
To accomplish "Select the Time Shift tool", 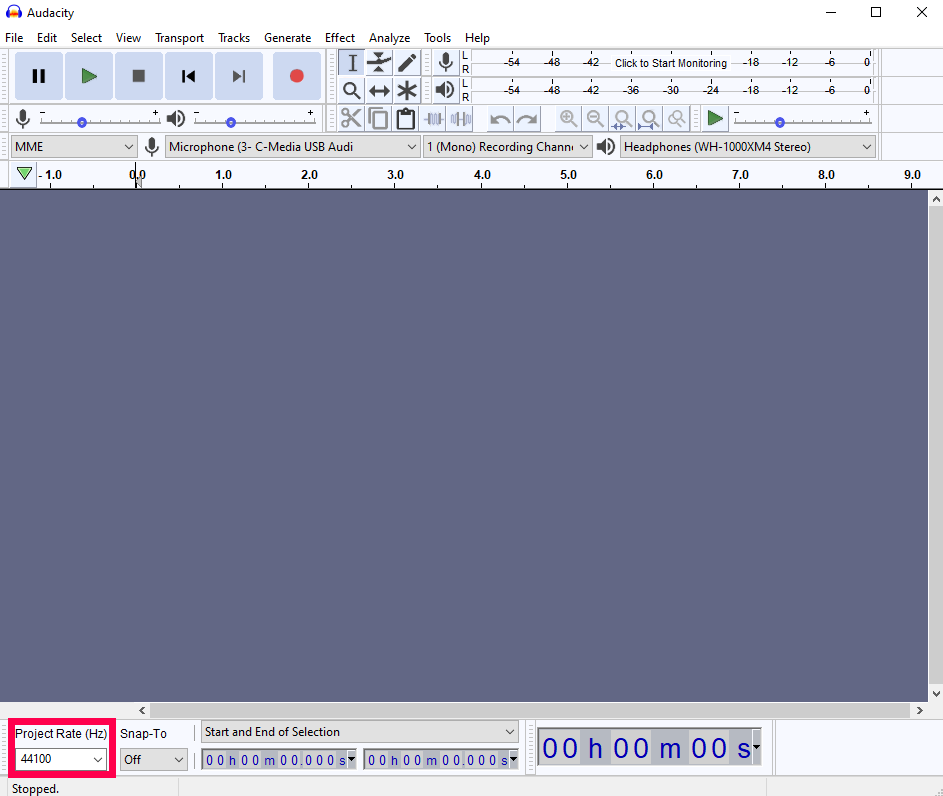I will [x=379, y=91].
